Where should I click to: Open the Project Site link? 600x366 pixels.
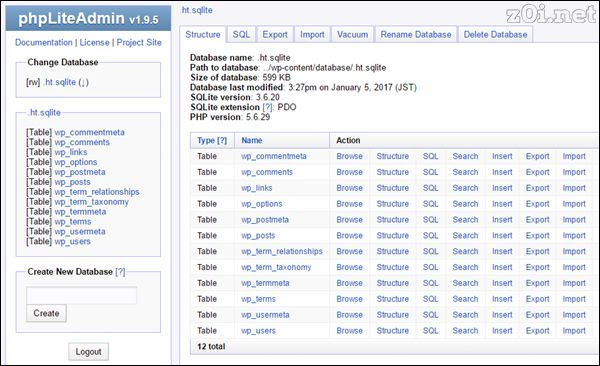point(139,42)
